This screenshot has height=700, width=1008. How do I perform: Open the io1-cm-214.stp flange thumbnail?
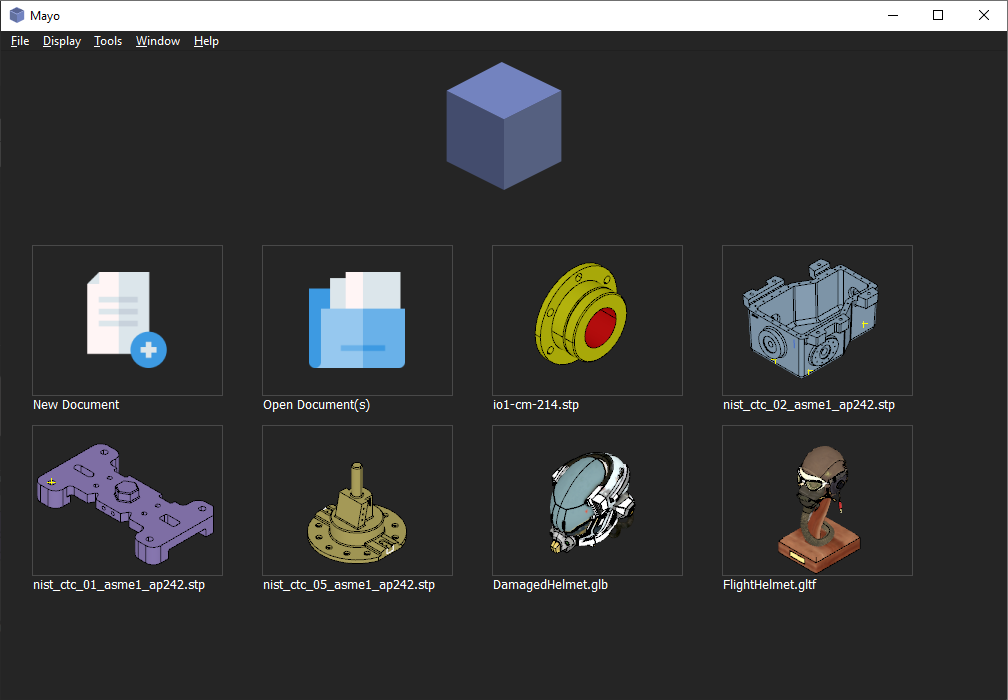tap(588, 320)
